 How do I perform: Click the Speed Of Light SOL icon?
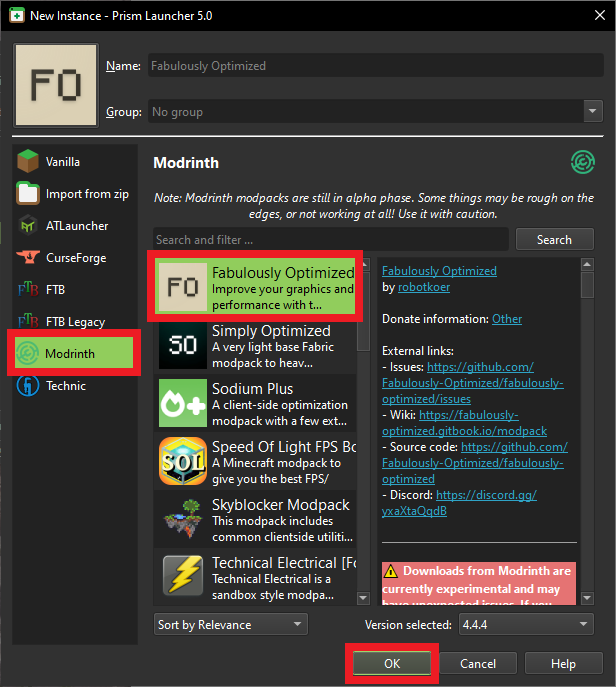click(x=183, y=461)
